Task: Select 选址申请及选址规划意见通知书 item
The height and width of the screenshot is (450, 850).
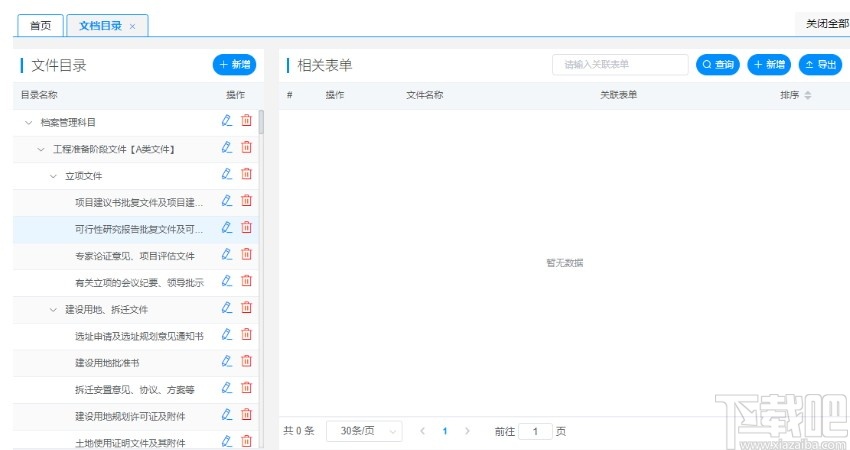Action: coord(139,336)
